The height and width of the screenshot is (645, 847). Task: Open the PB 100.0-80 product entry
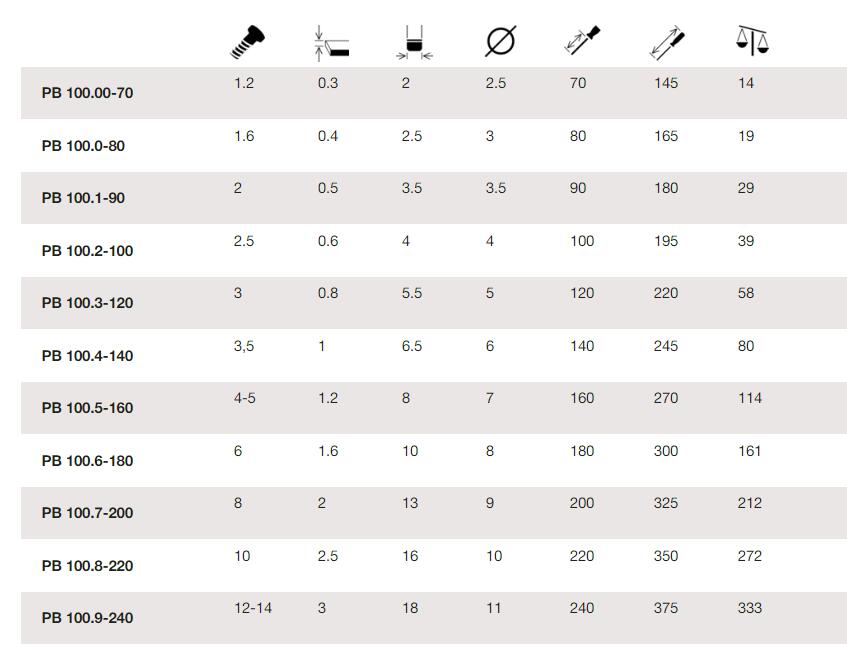(x=83, y=146)
